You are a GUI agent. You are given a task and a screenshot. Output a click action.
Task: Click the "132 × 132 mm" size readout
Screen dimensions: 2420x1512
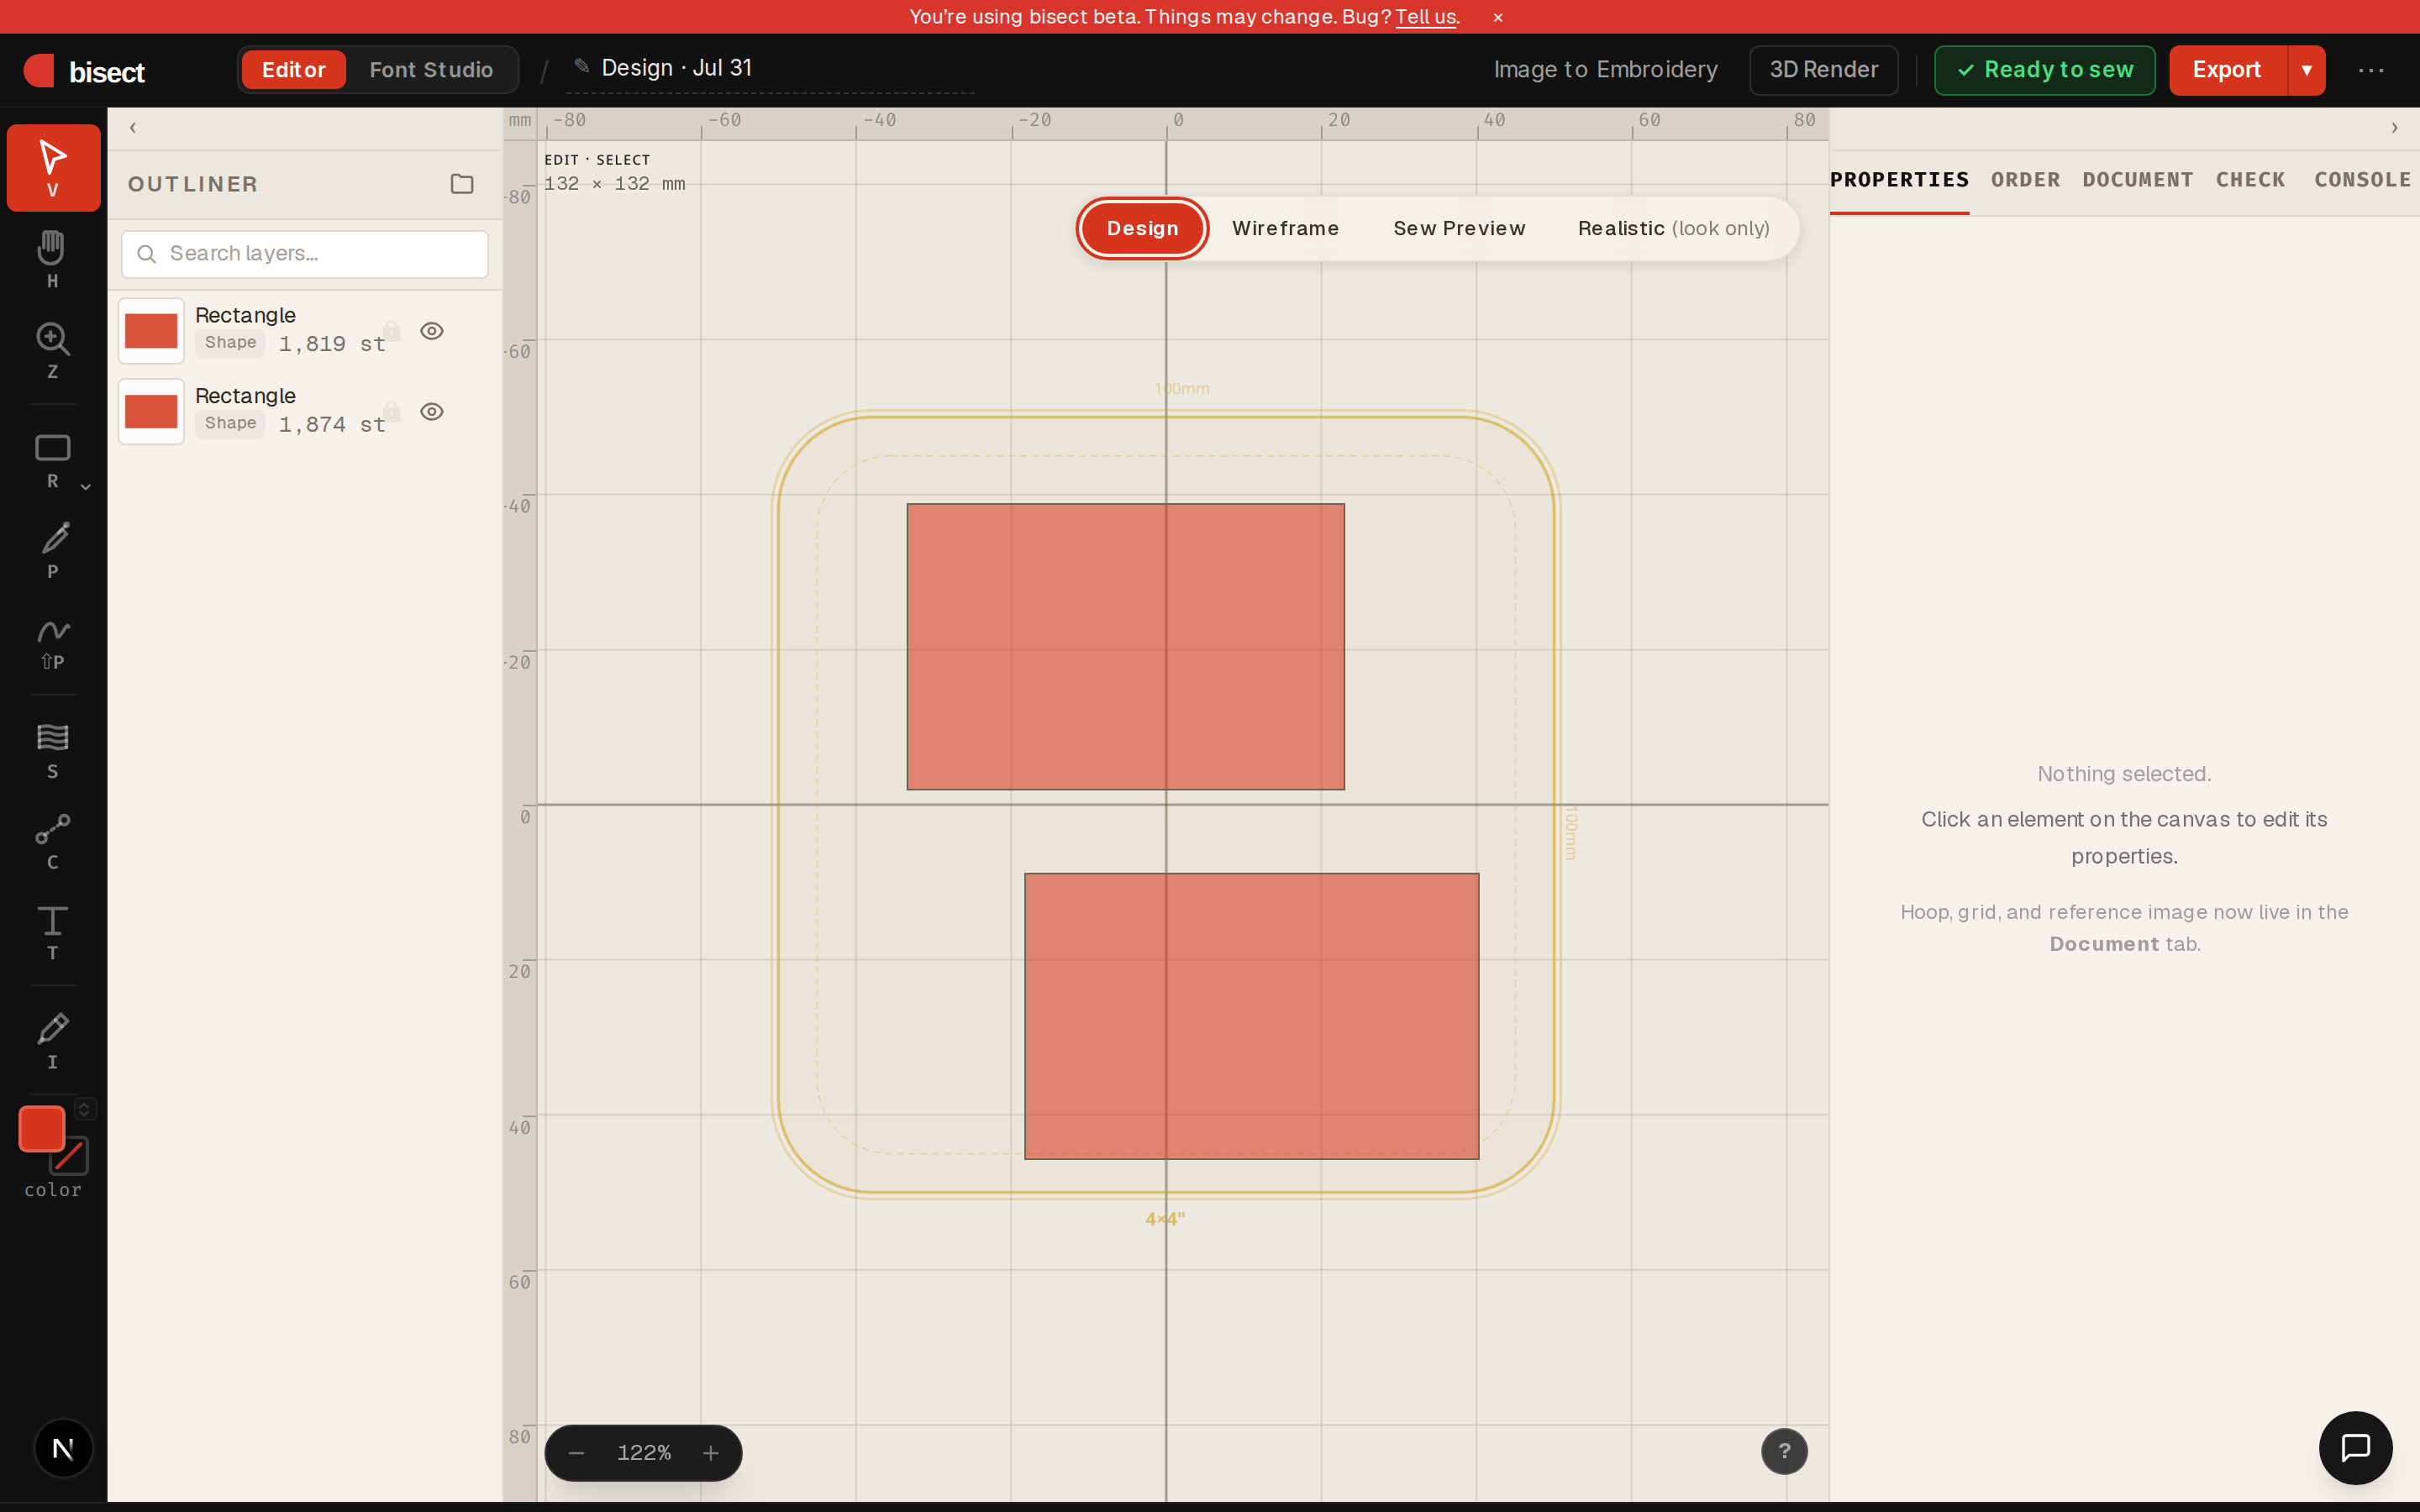click(614, 184)
